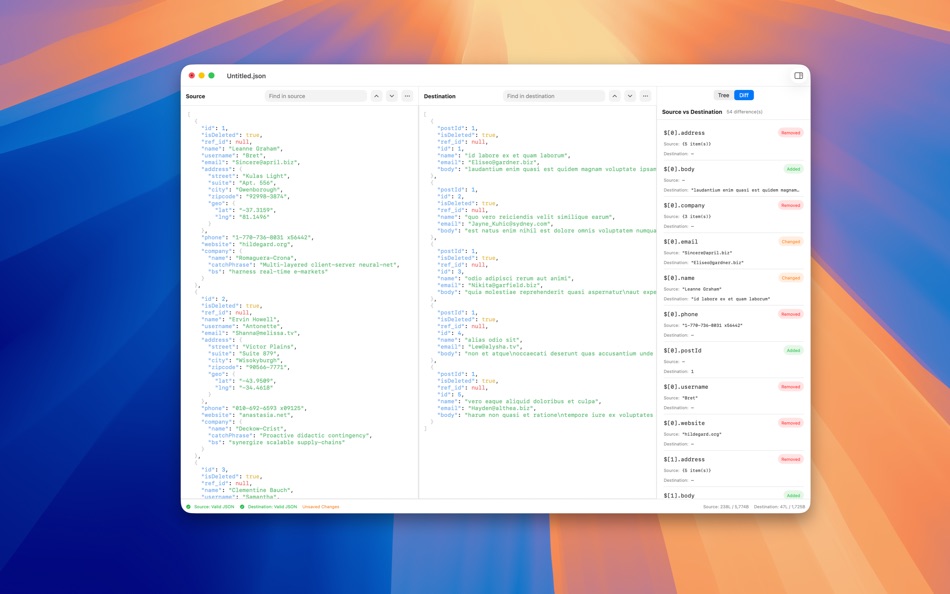This screenshot has width=950, height=594.
Task: Select the Untitled.json title bar label
Action: (x=245, y=75)
